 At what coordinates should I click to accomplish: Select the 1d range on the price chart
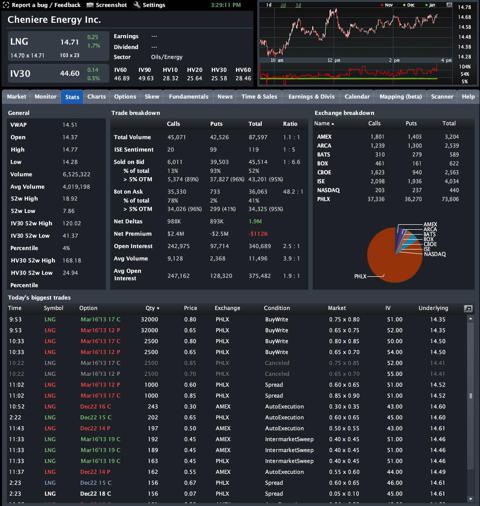tap(269, 5)
